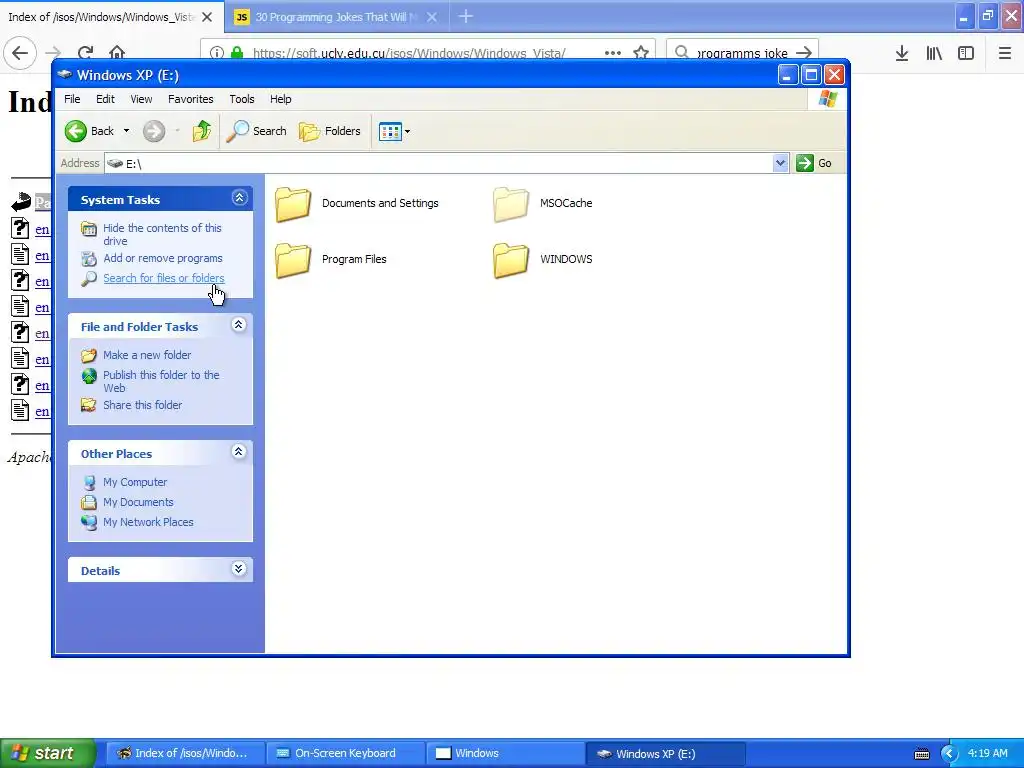Screen dimensions: 1024x768
Task: Click the magnifier icon beside Search for files
Action: coord(89,279)
